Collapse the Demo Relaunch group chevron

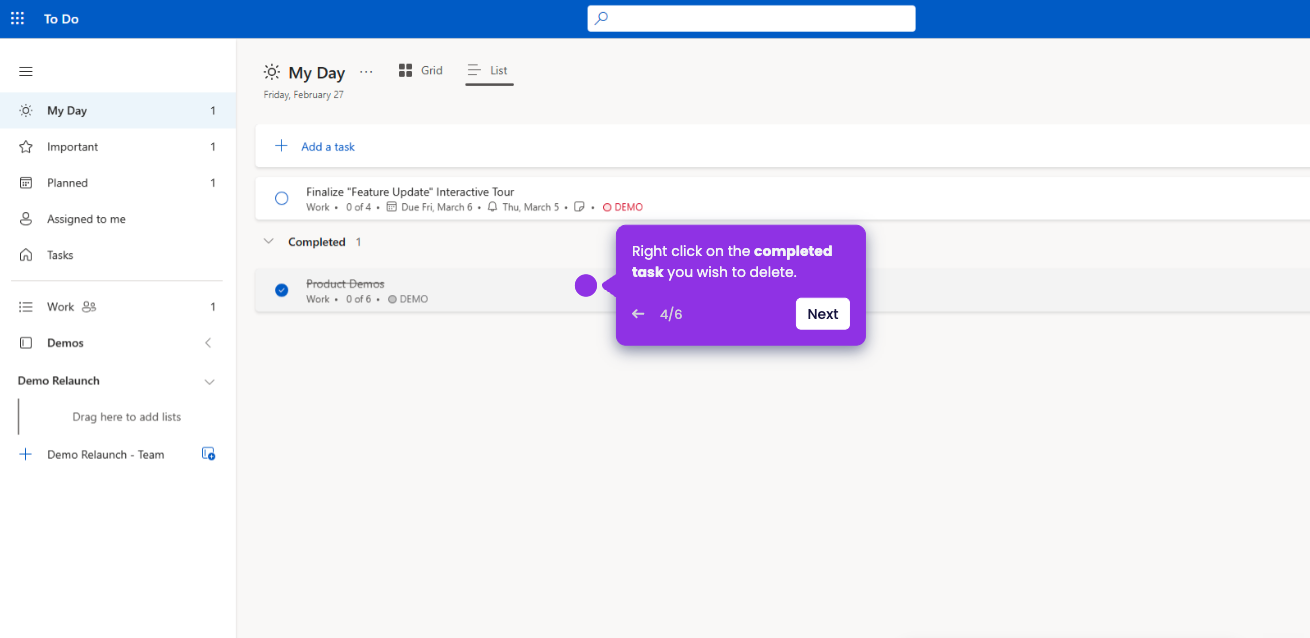pos(209,382)
